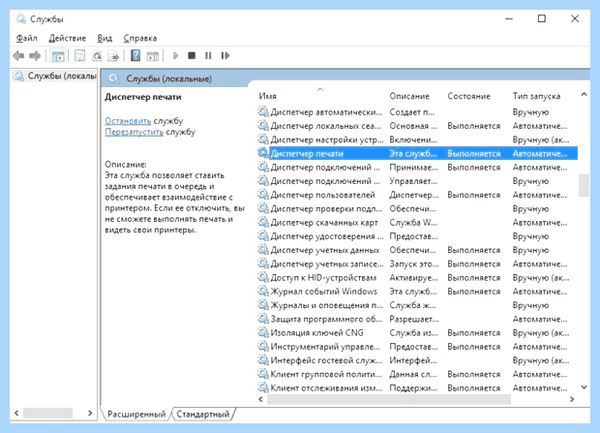600x433 pixels.
Task: Click Диспетчер печати name in highlighted row
Action: [x=307, y=153]
